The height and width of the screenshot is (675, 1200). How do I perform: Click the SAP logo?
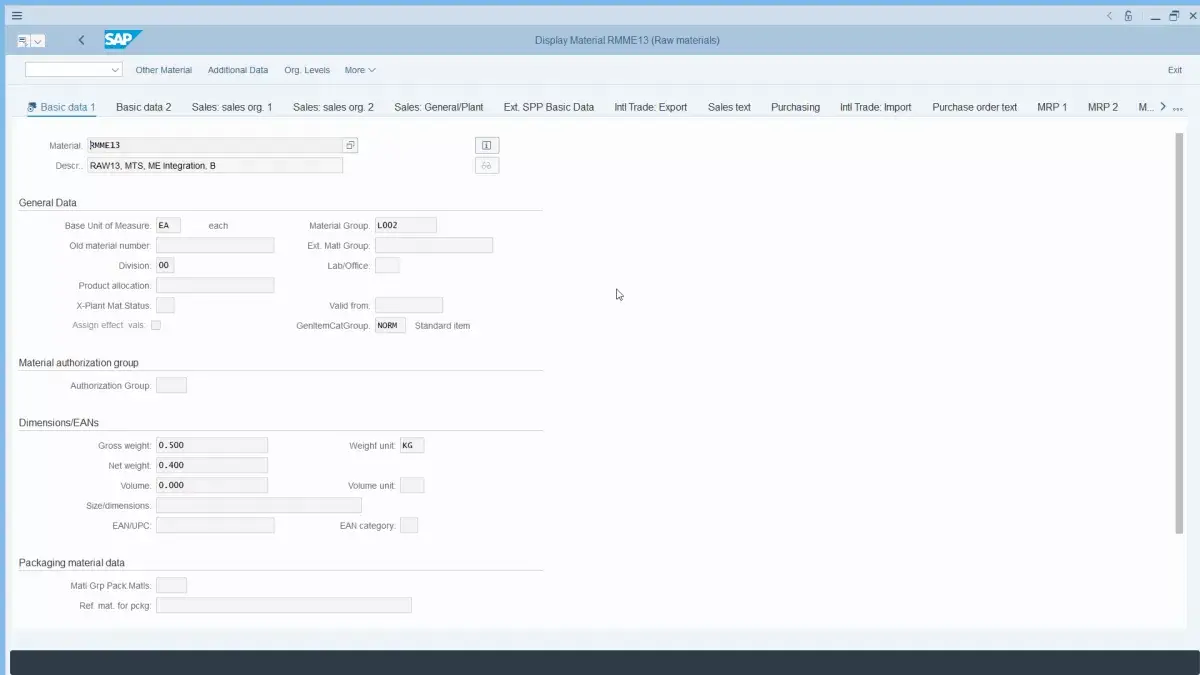(x=122, y=40)
